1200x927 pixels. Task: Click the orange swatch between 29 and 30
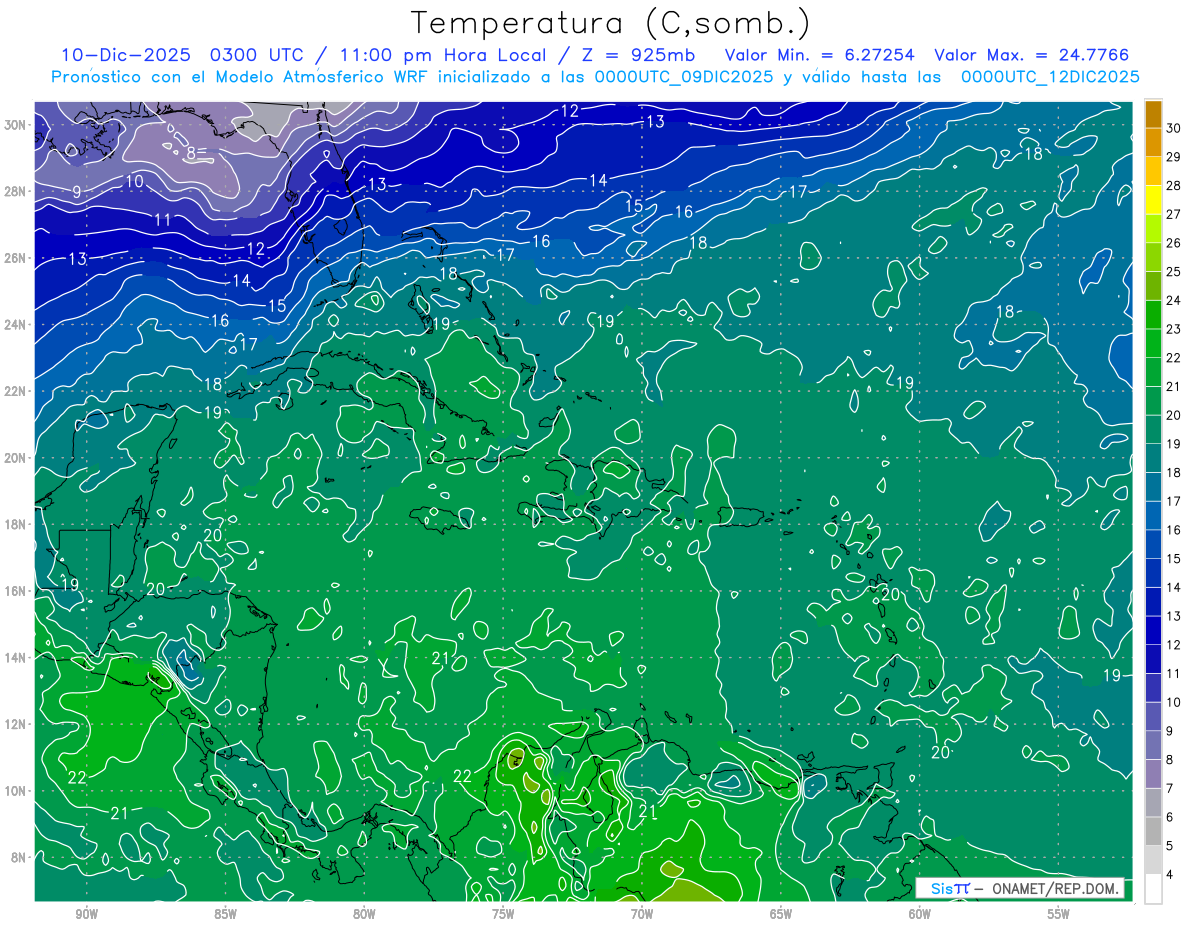click(1153, 143)
